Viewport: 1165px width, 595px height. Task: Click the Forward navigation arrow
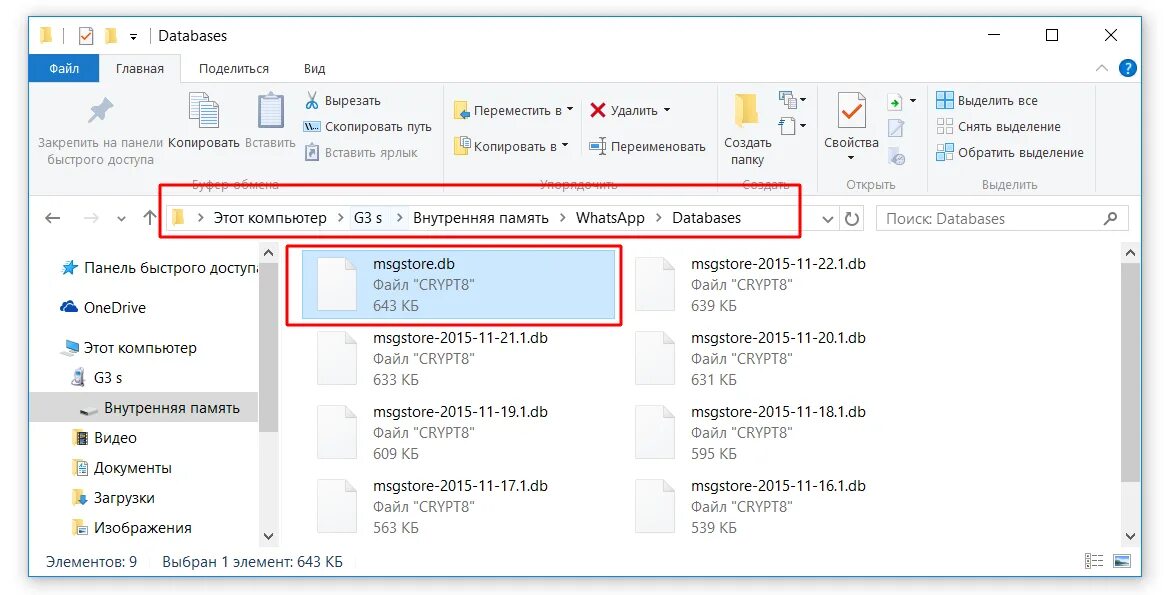point(91,218)
